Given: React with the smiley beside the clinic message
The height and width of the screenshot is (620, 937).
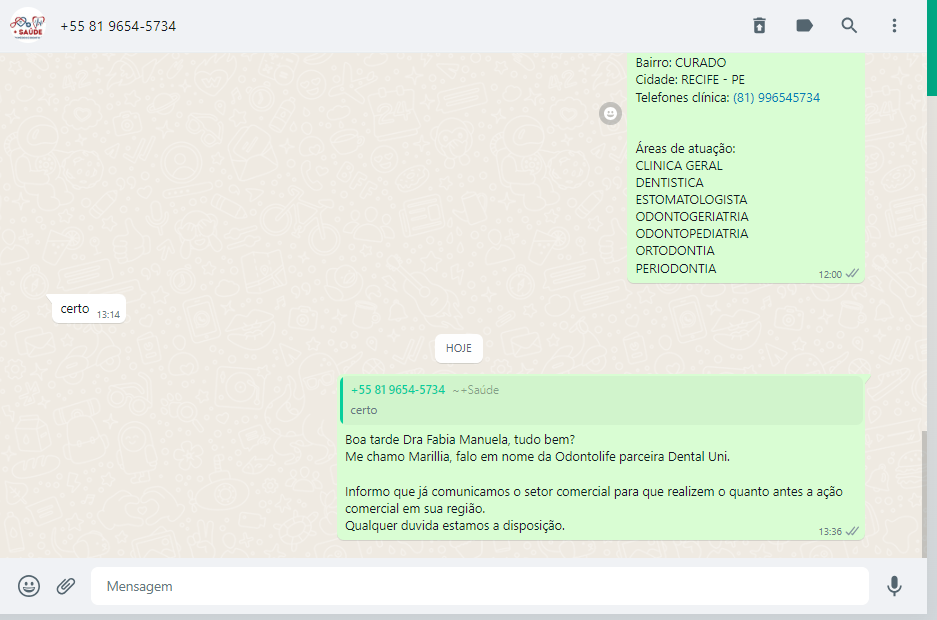Looking at the screenshot, I should 610,113.
